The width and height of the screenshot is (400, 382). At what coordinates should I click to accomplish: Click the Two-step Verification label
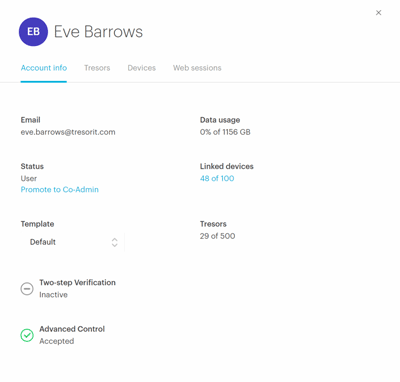point(77,282)
